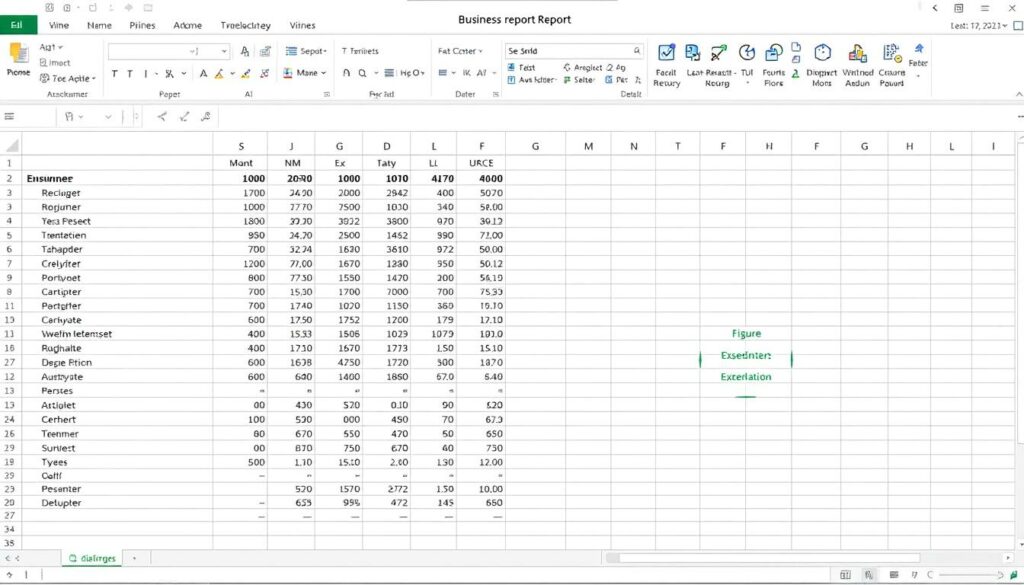Click the increase font size icon
1024x585 pixels.
pyautogui.click(x=245, y=51)
